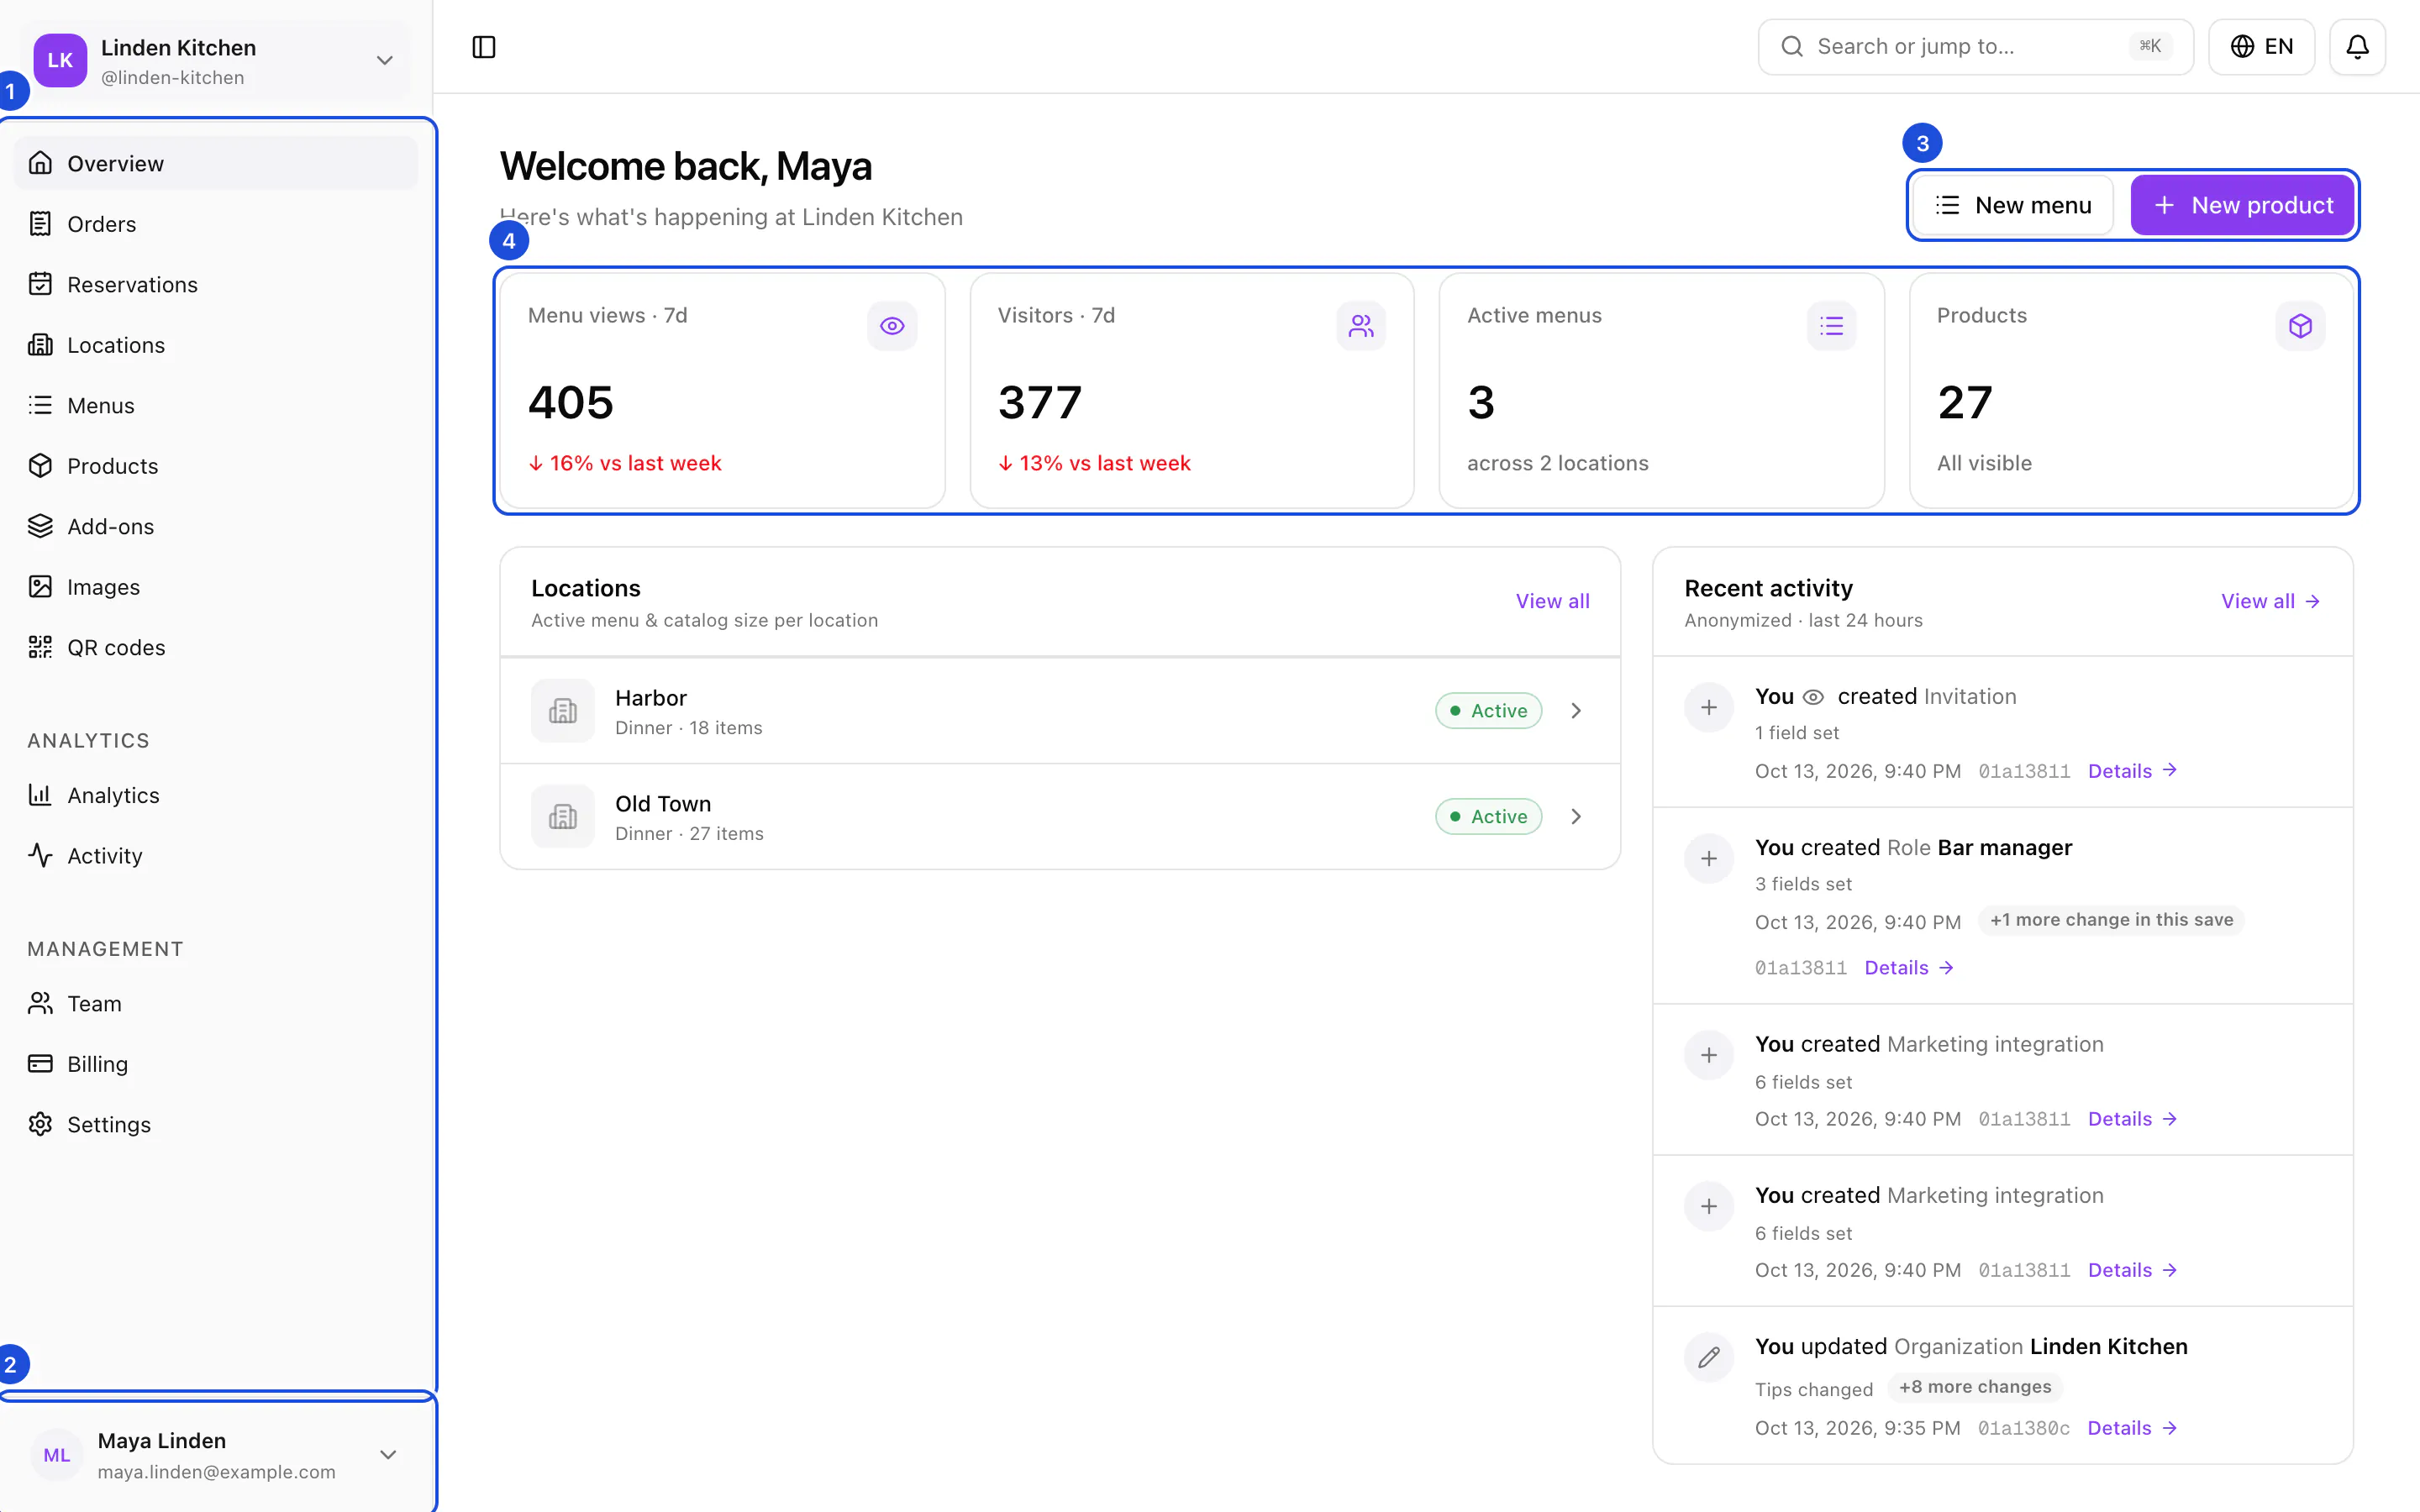Open QR codes in the sidebar

point(216,647)
